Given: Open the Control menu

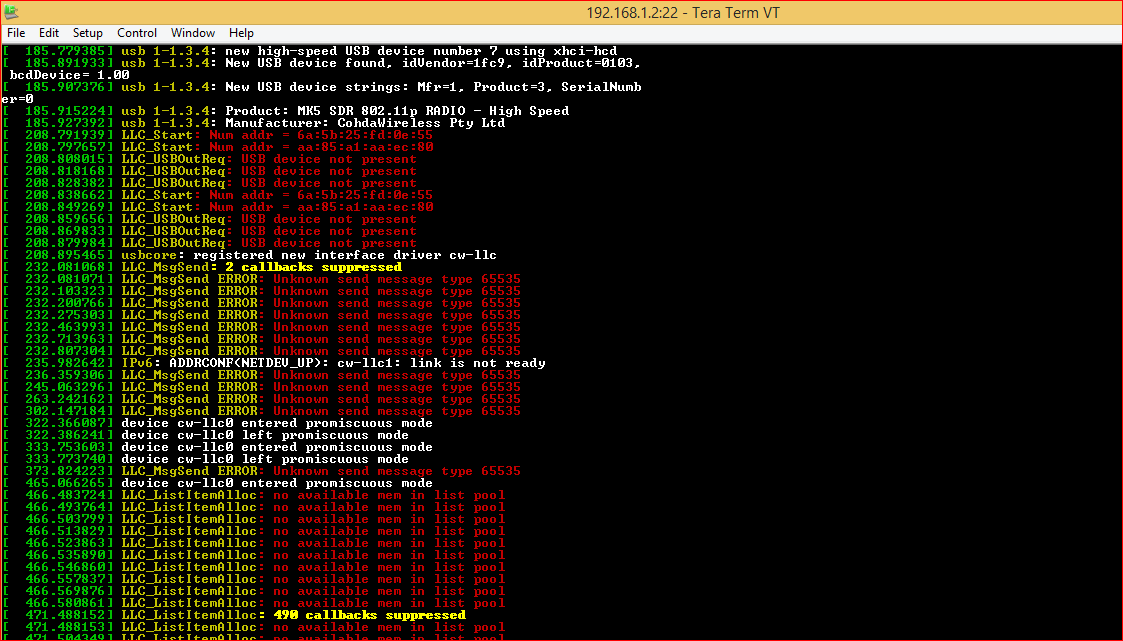Looking at the screenshot, I should (x=137, y=33).
